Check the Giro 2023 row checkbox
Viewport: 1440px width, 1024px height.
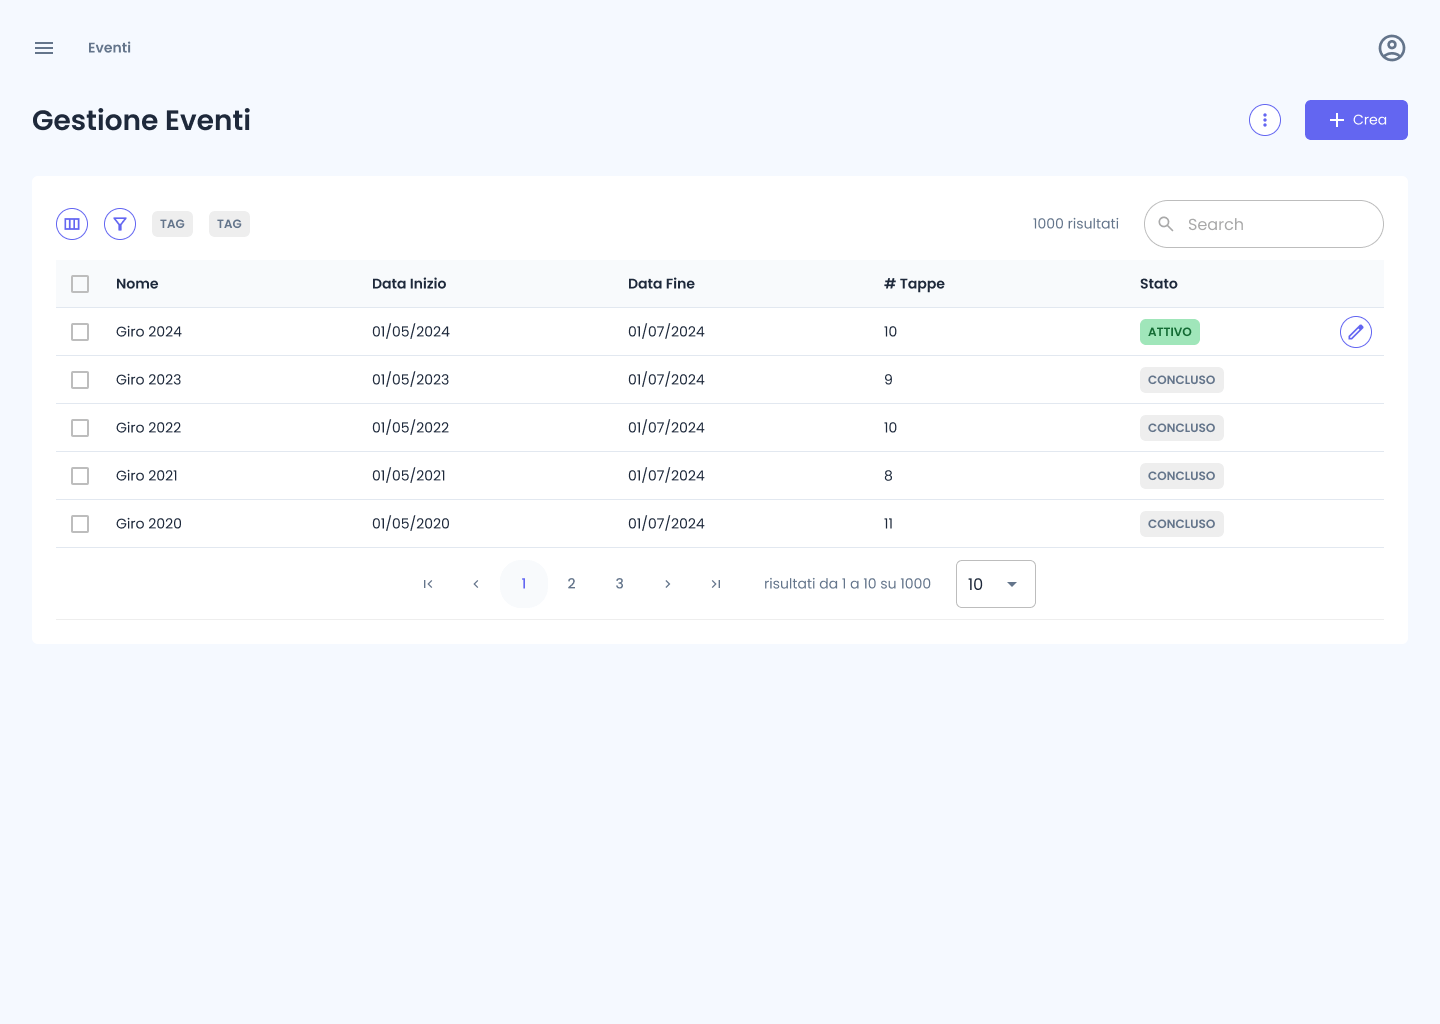click(x=80, y=380)
